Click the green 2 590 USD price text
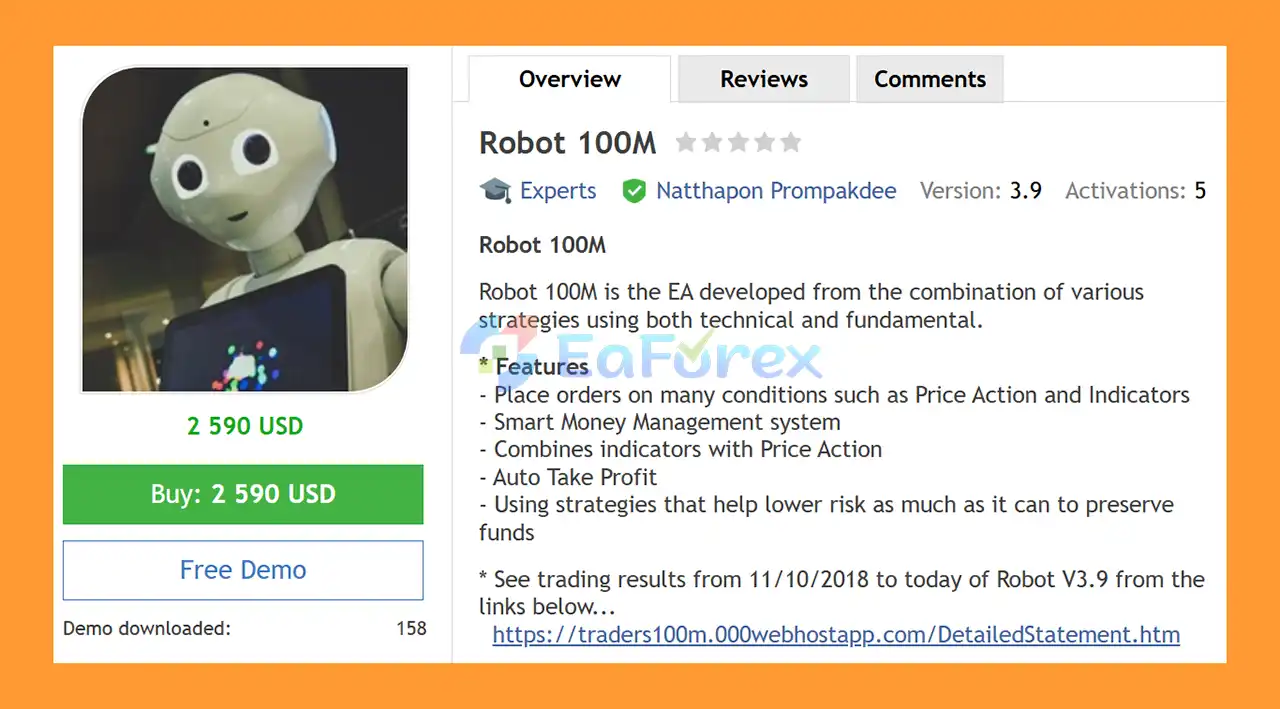Screen dimensions: 1280x709 point(245,426)
